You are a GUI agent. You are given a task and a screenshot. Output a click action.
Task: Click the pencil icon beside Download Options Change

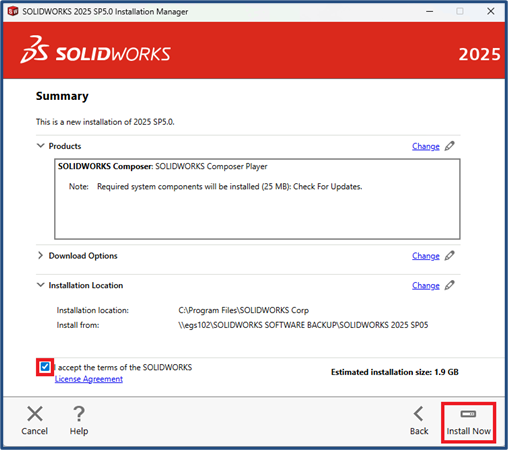pyautogui.click(x=449, y=255)
